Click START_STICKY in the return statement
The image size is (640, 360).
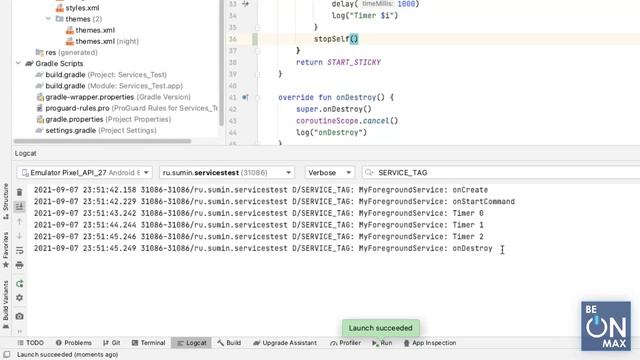point(354,62)
